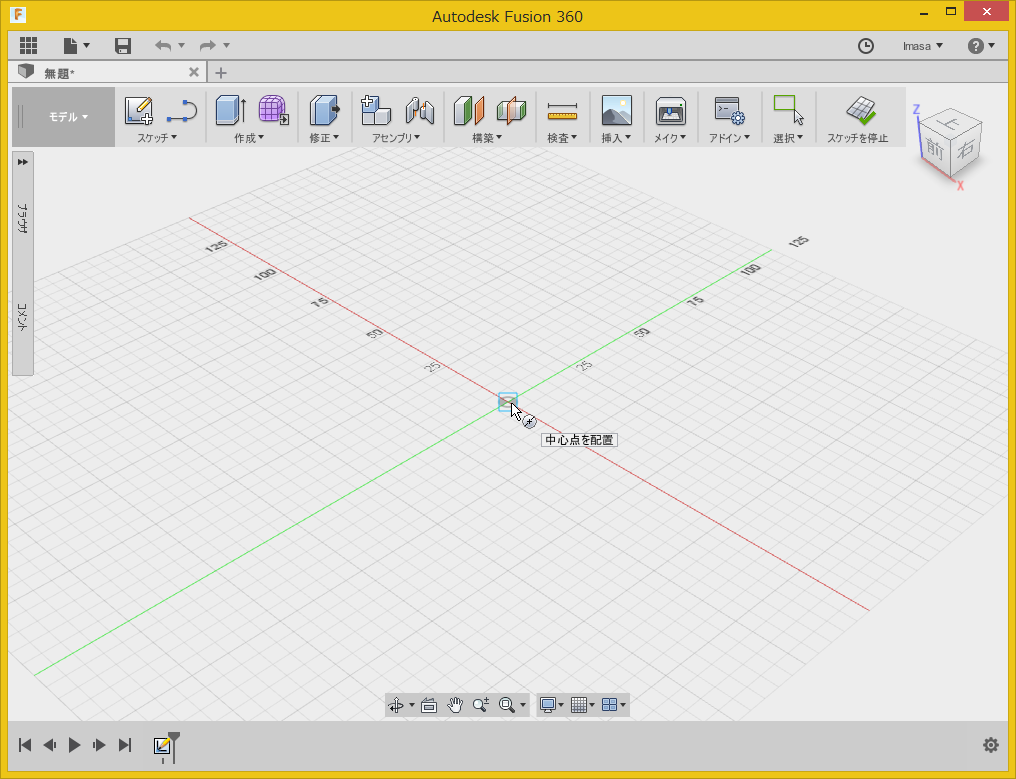The image size is (1016, 779).
Task: Select the Look At navigation icon
Action: click(429, 705)
